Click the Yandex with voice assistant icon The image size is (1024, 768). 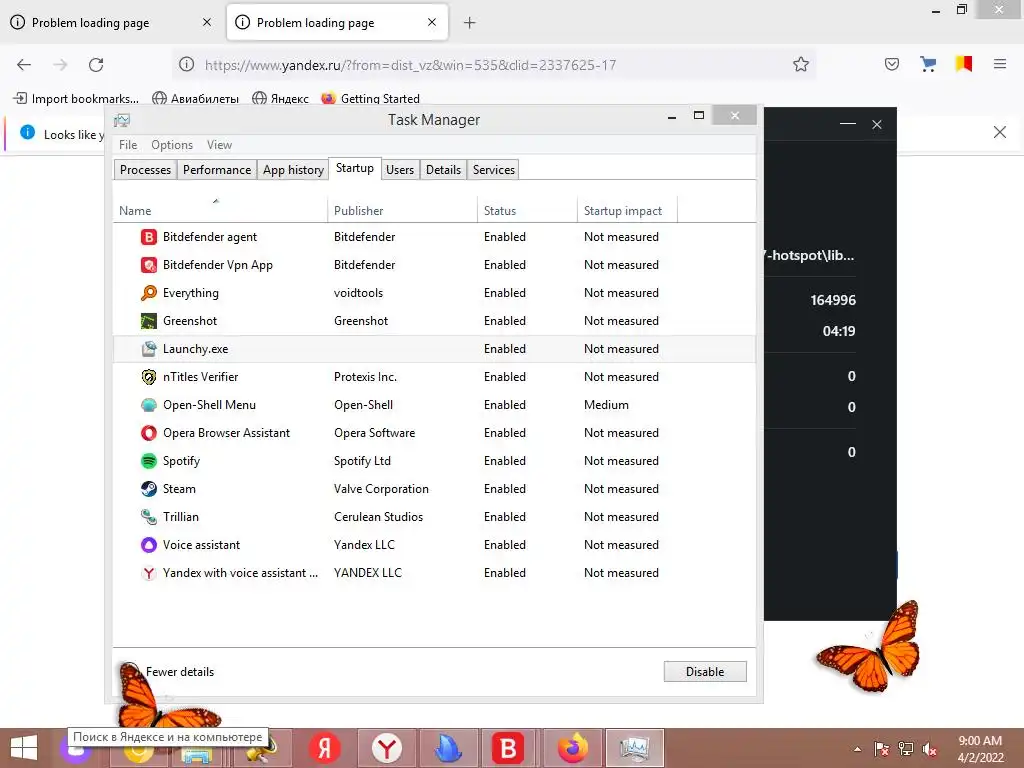[x=149, y=573]
